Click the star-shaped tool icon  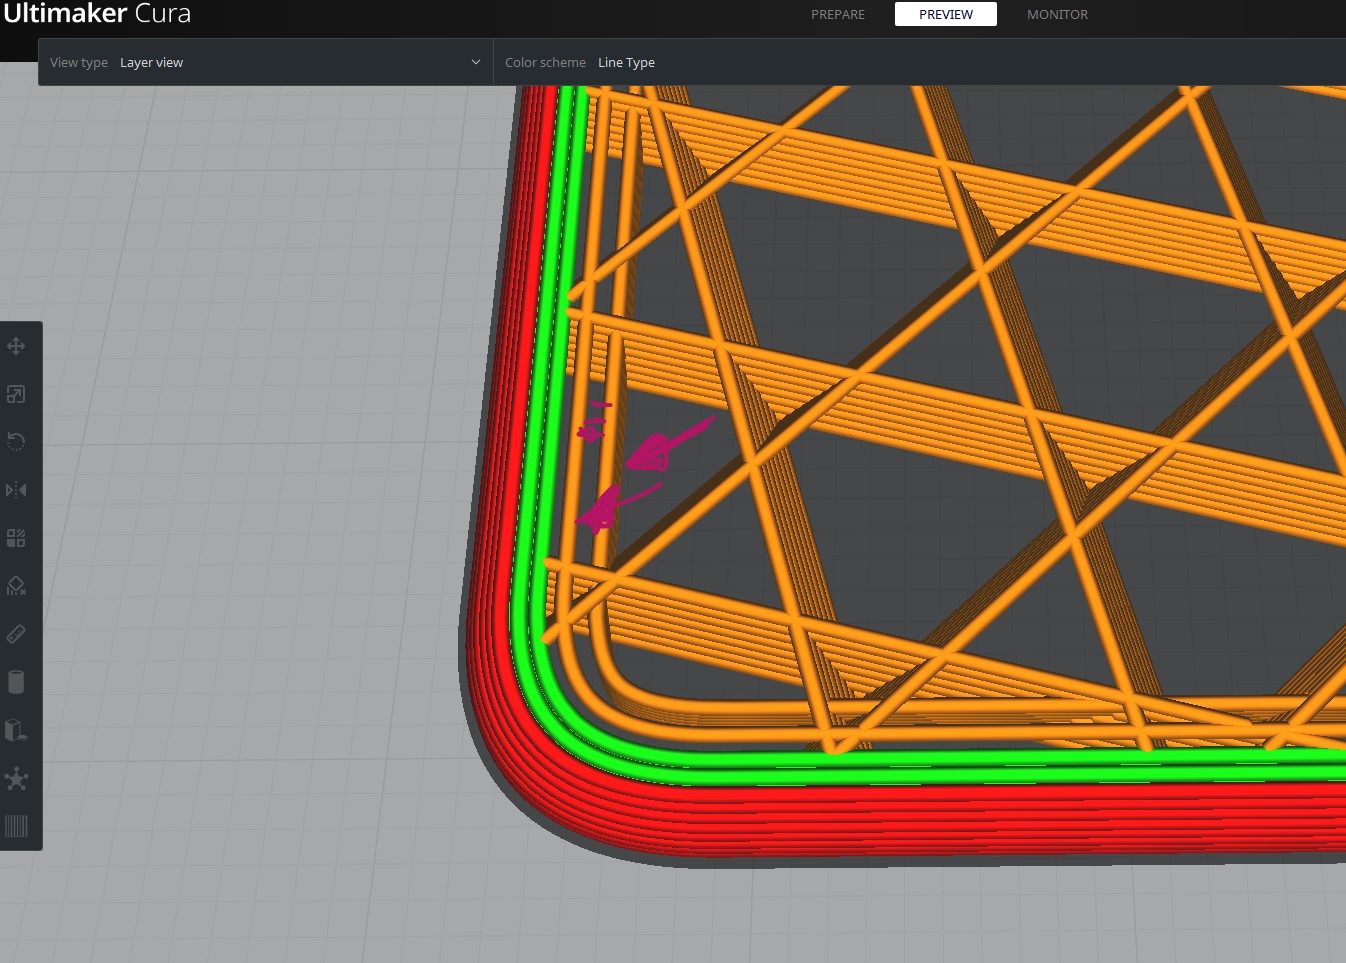click(x=16, y=779)
